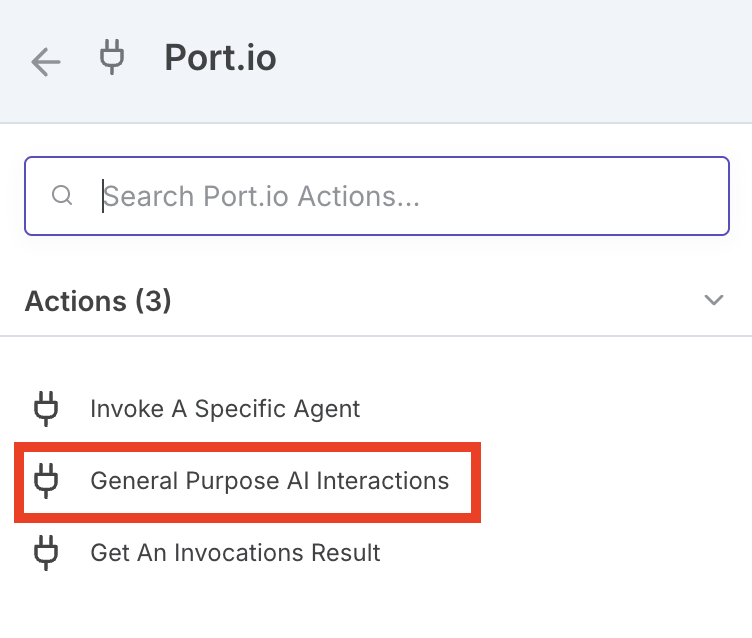Click plug icon beside Invoke A Specific Agent

click(46, 408)
